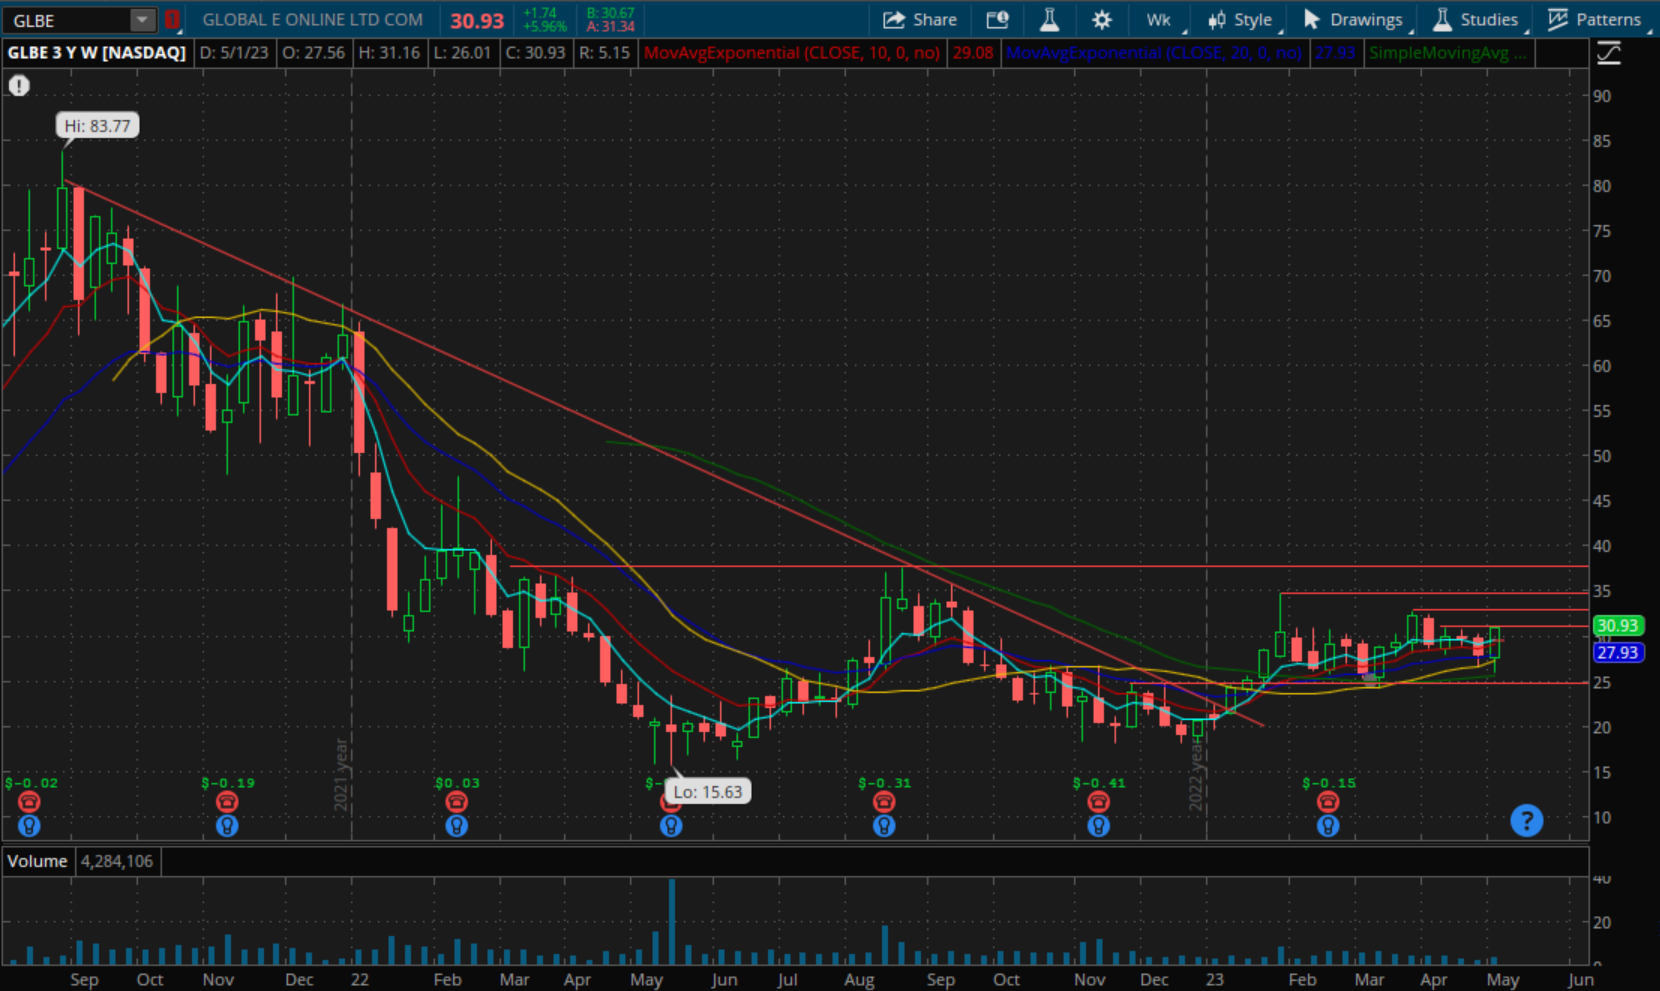Click the B: 30.67 bid value
The height and width of the screenshot is (991, 1660).
610,13
